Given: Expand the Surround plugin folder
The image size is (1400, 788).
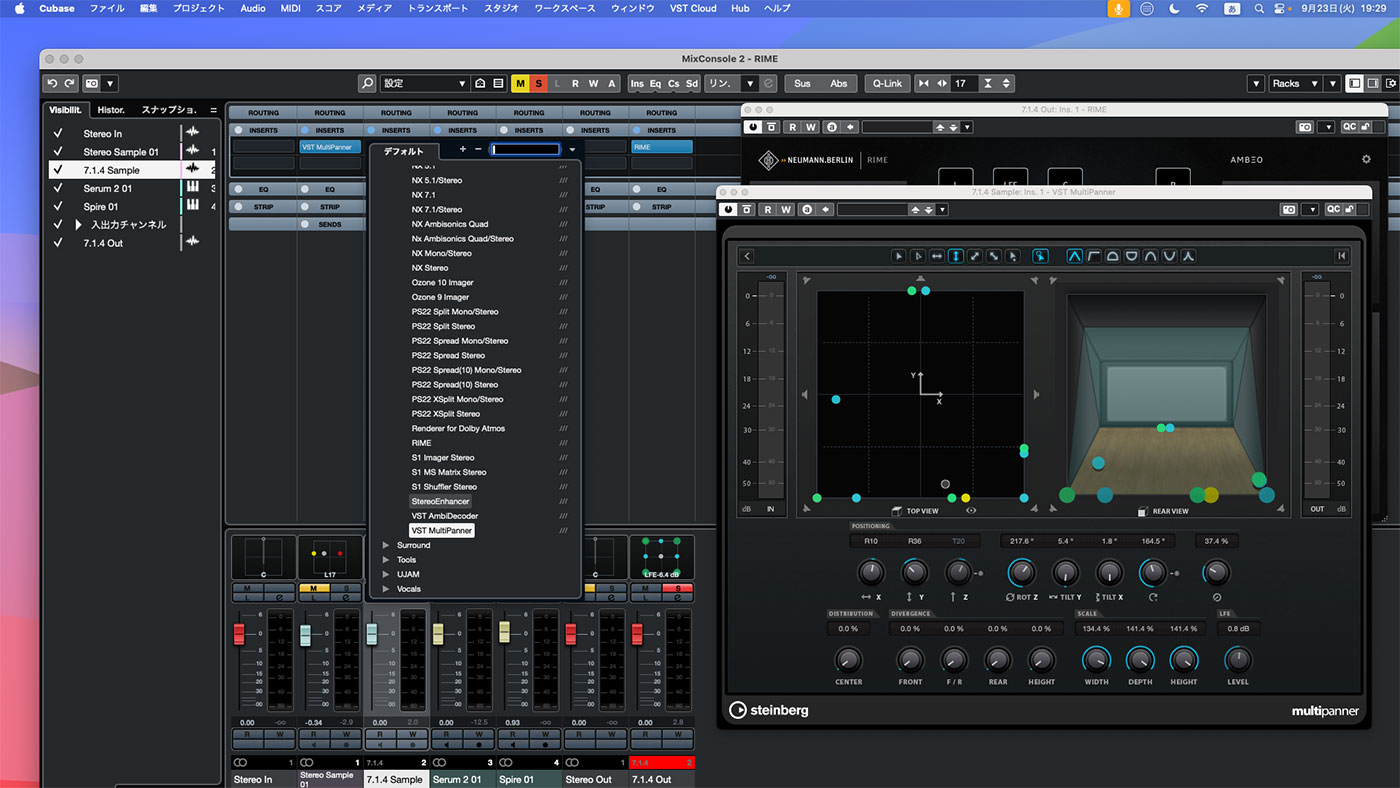Looking at the screenshot, I should [x=388, y=545].
